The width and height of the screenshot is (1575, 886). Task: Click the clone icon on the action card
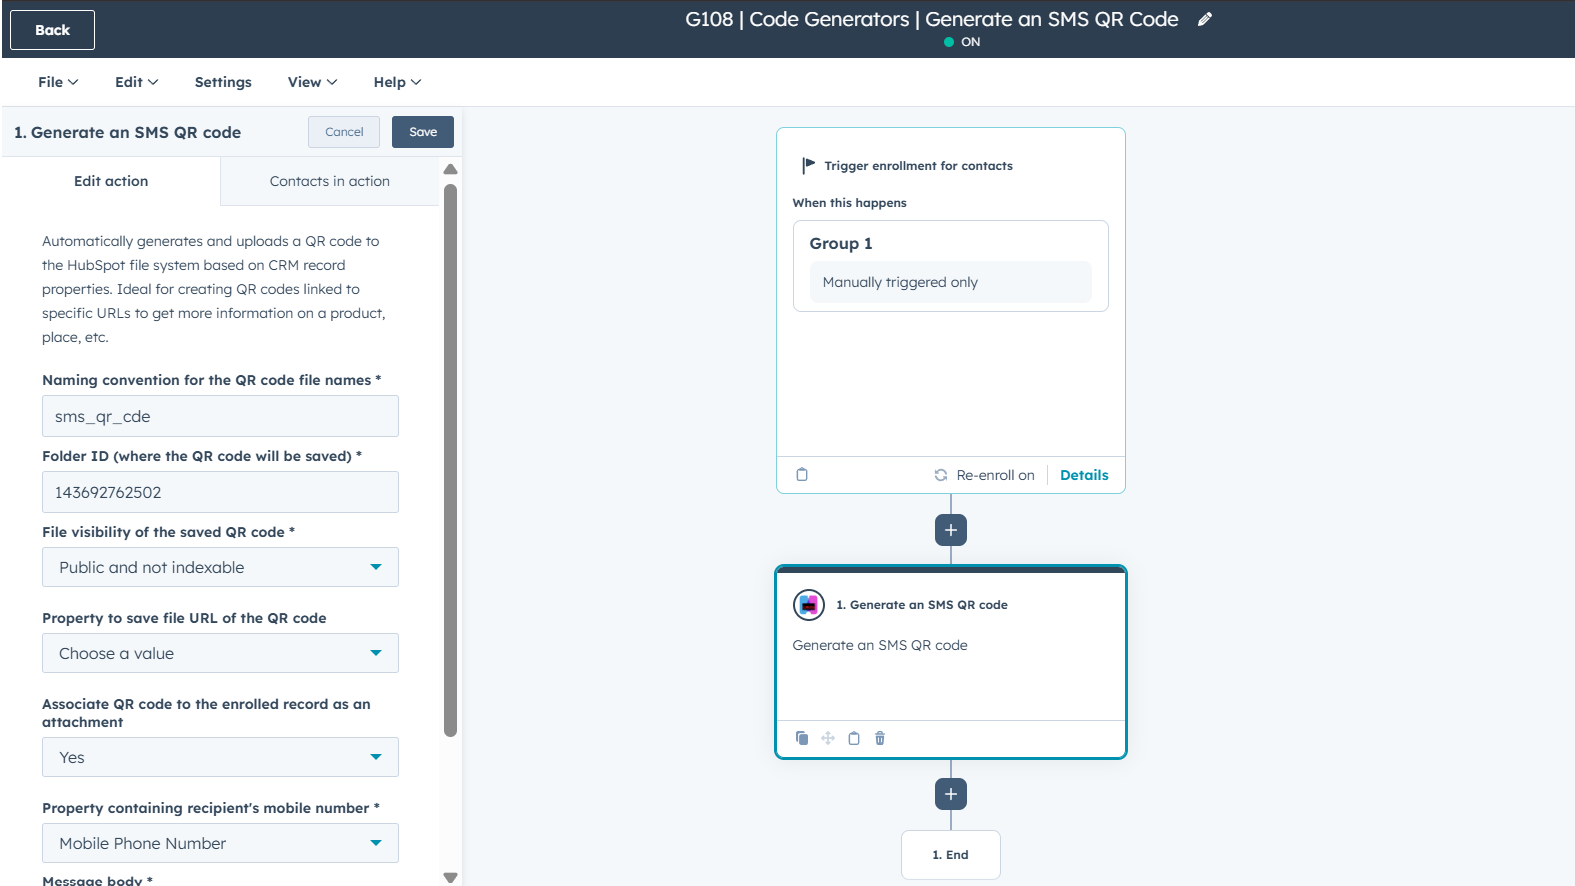[802, 738]
